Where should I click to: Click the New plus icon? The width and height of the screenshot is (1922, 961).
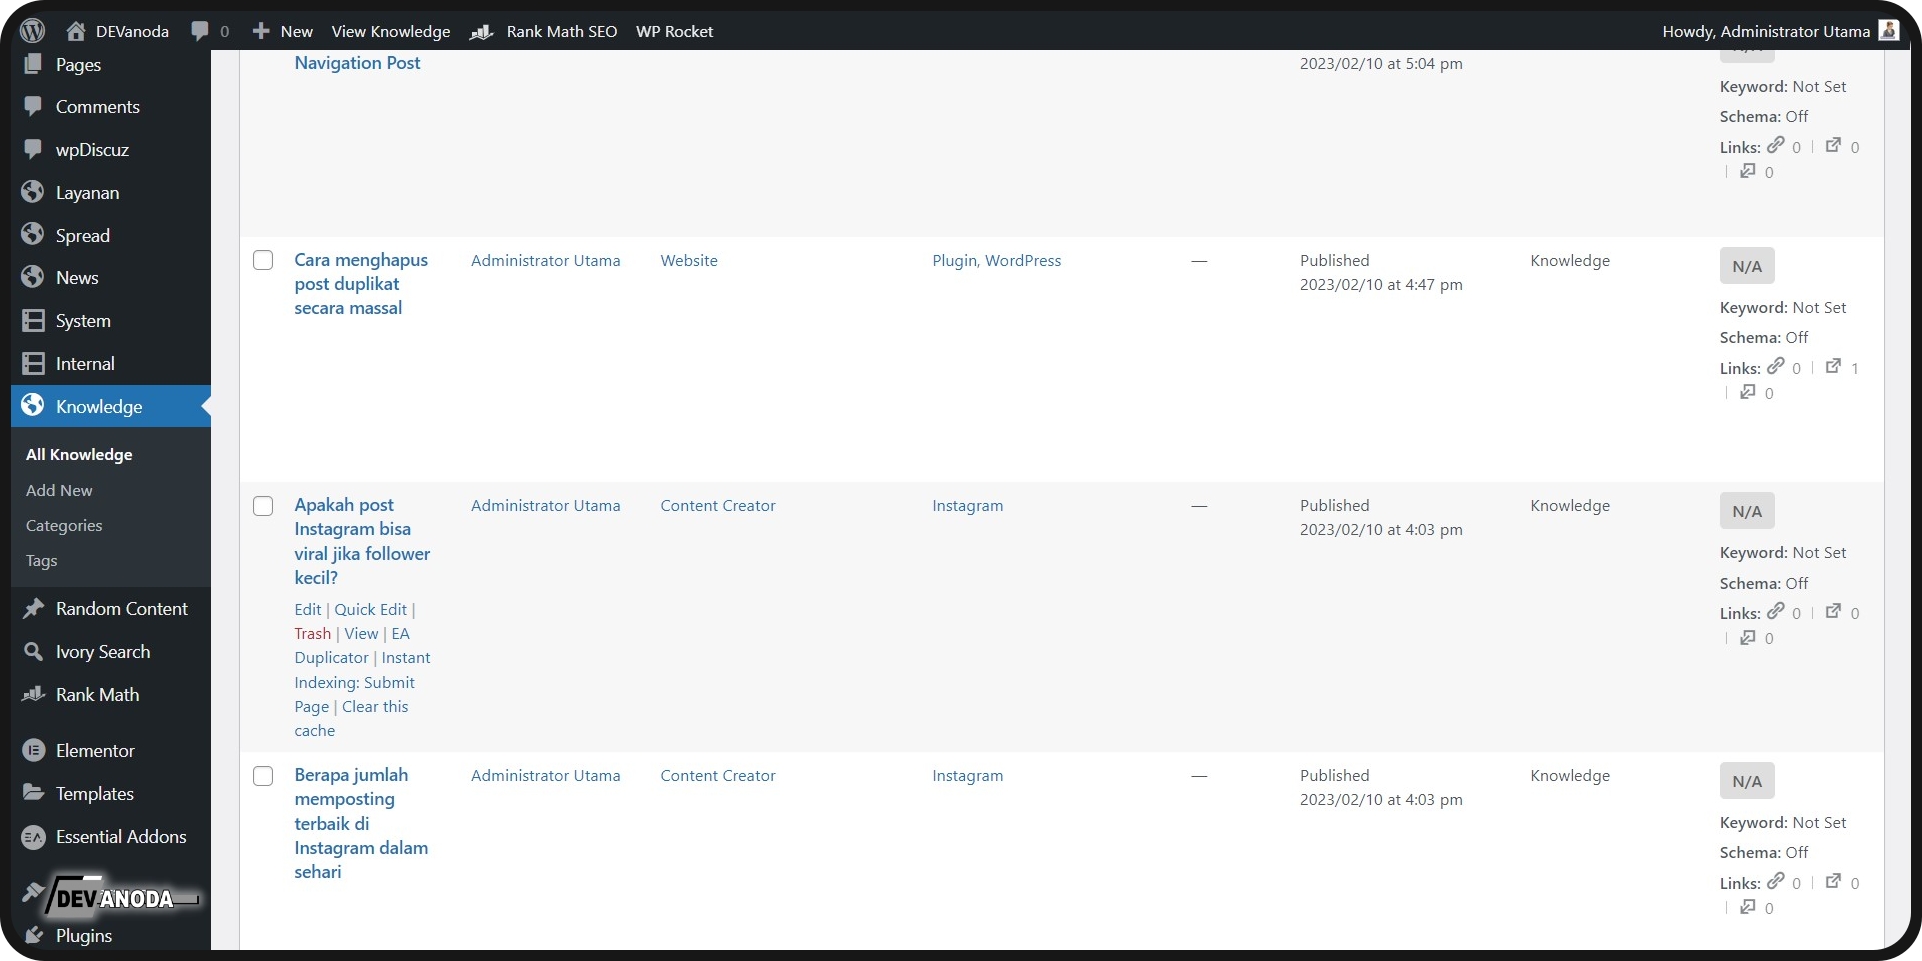tap(261, 31)
